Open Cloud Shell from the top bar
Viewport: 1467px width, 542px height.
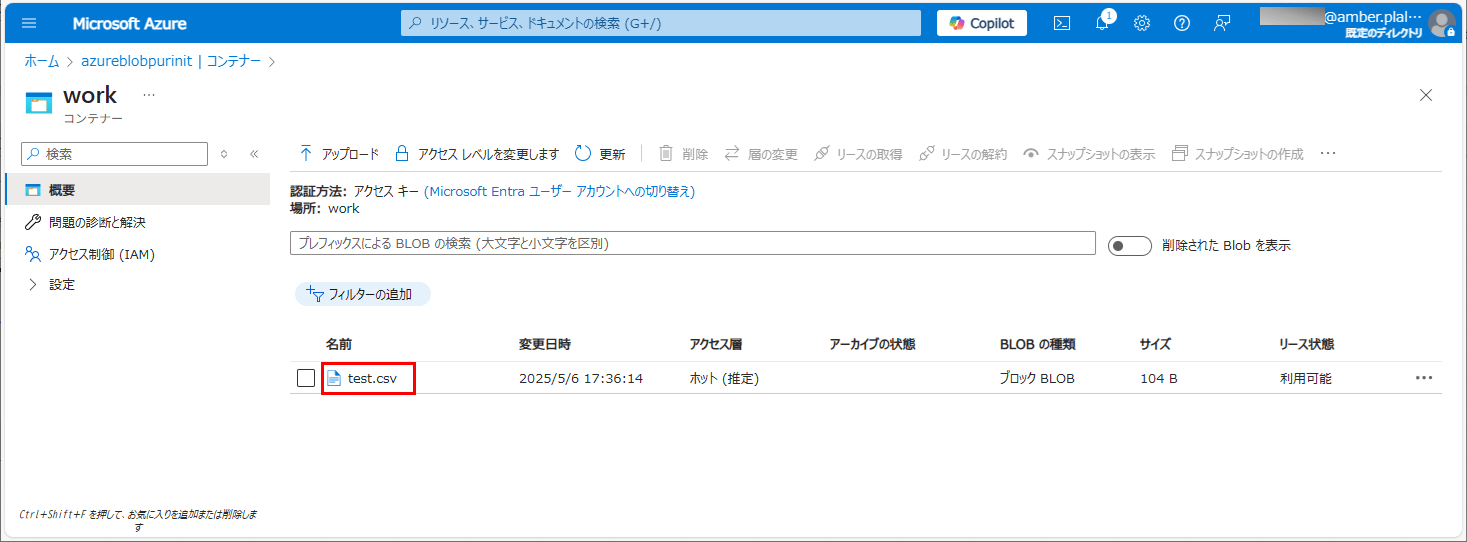(x=1063, y=23)
